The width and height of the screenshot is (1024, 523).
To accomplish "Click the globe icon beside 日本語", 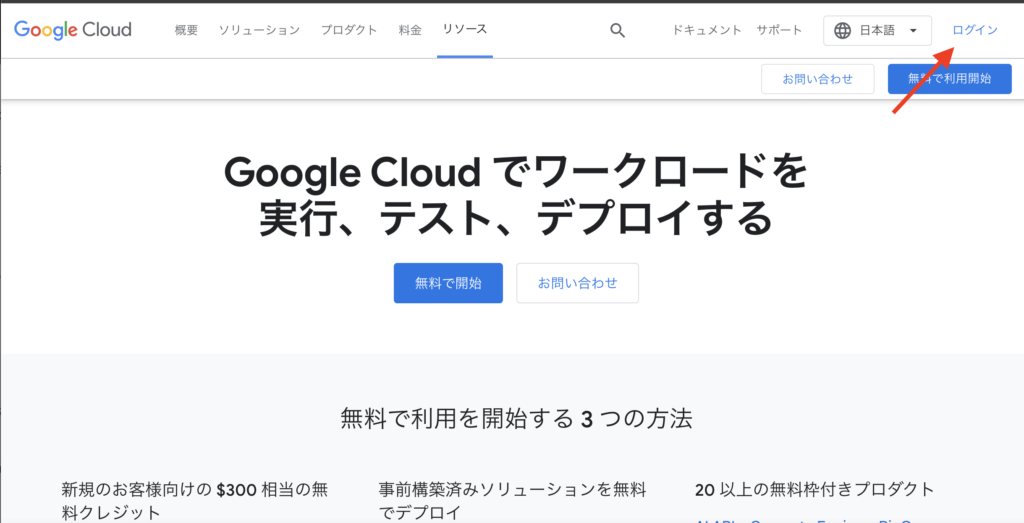I will coord(843,30).
